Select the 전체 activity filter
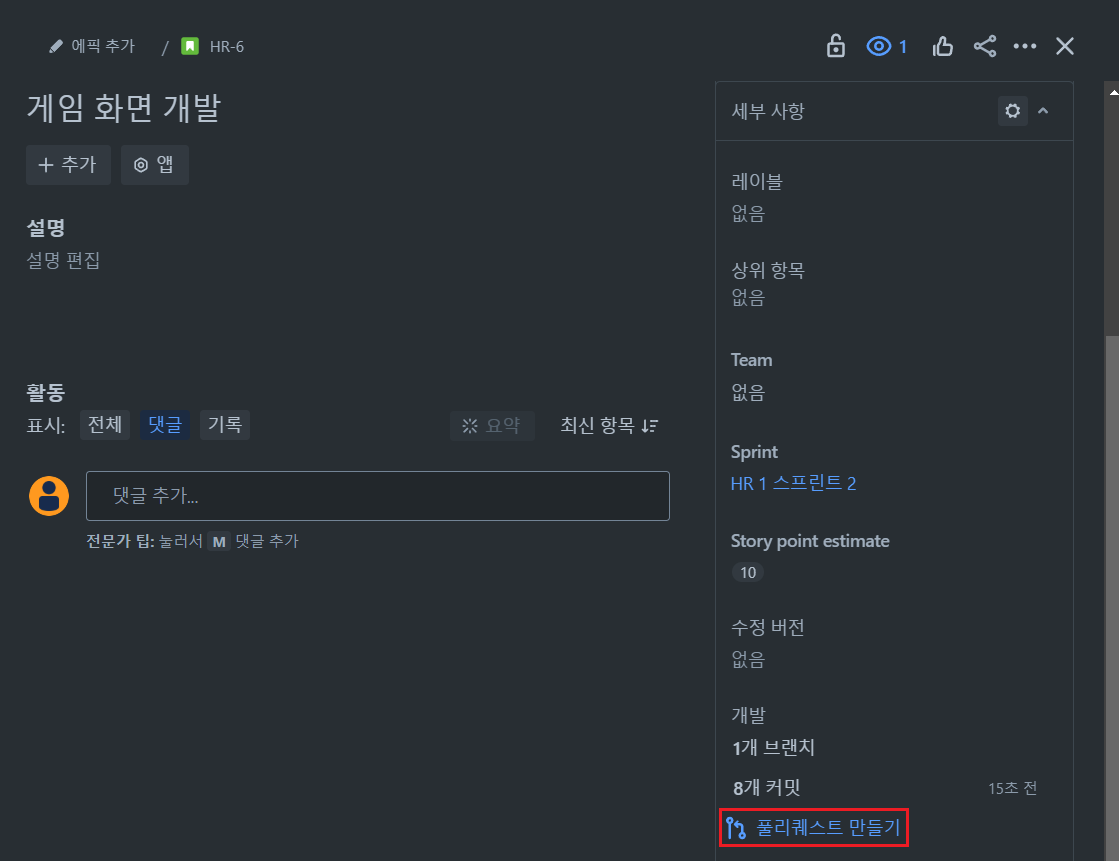 pos(105,425)
